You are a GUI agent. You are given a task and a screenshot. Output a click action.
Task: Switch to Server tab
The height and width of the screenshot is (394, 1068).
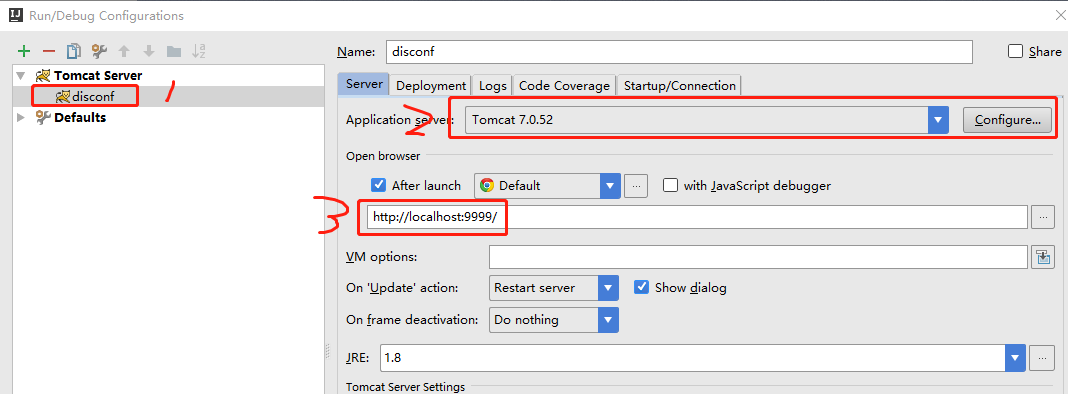364,85
